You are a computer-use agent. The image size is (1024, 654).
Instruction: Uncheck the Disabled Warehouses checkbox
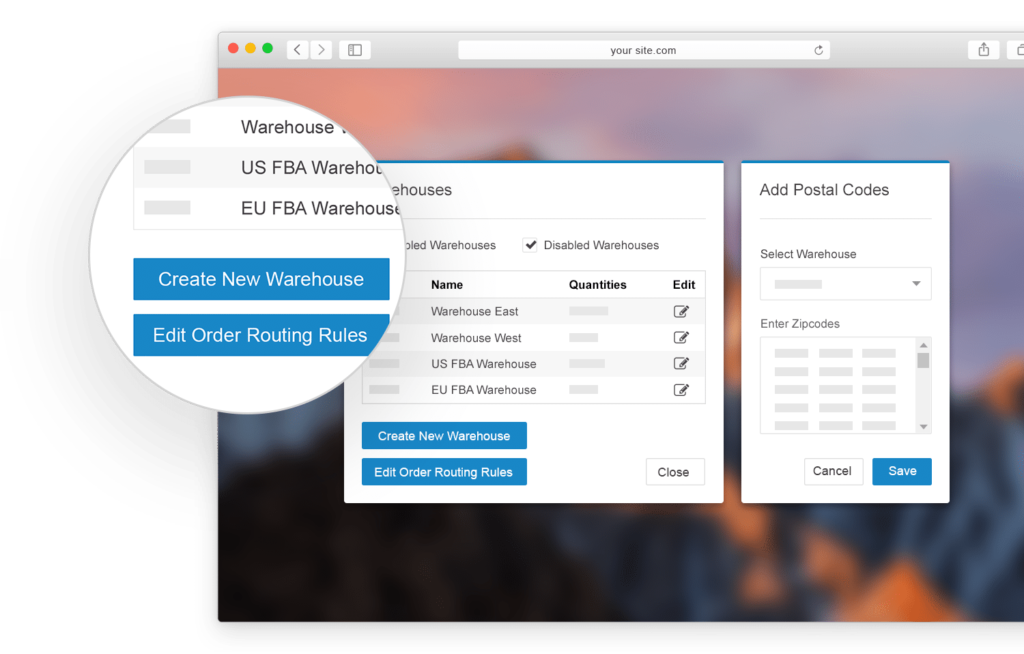530,245
